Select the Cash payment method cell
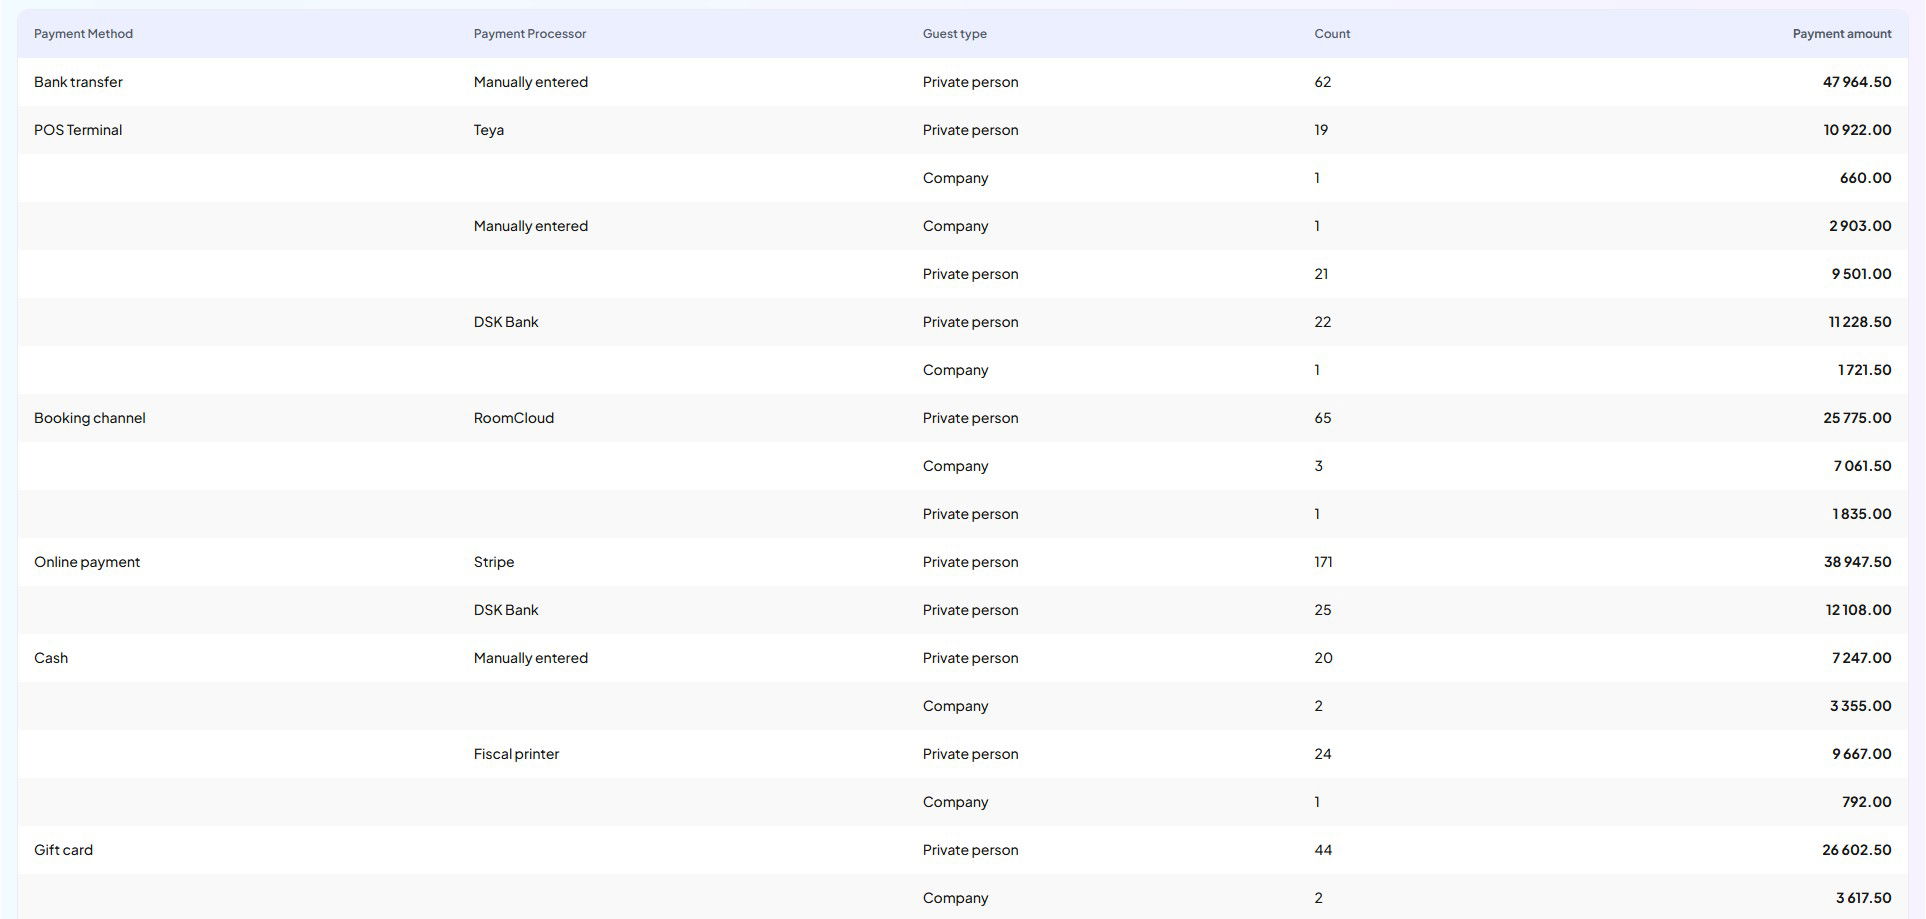This screenshot has height=919, width=1926. pos(51,658)
